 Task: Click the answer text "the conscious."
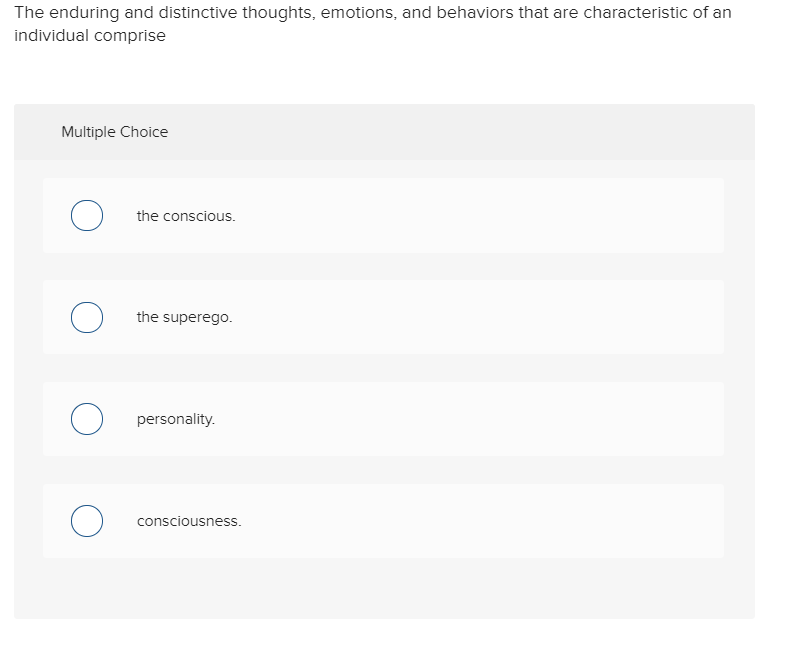[x=186, y=215]
